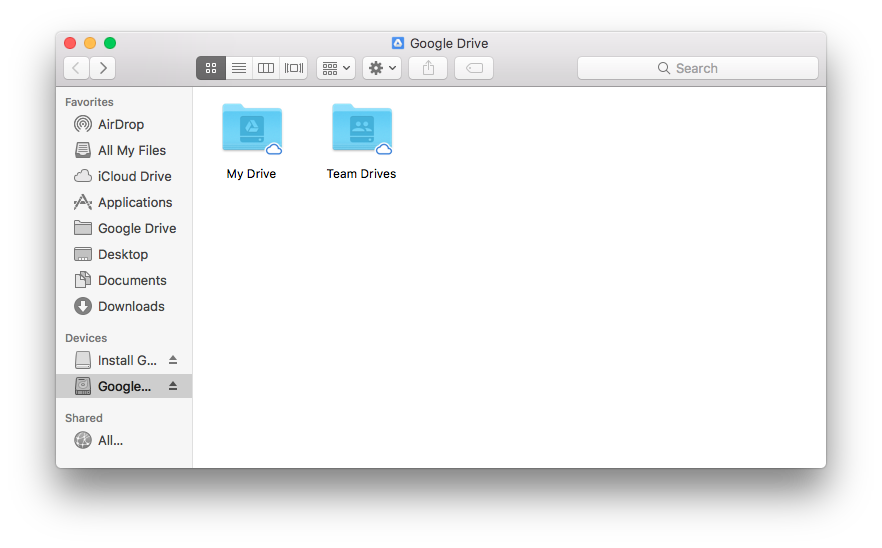The height and width of the screenshot is (548, 882).
Task: Open Google Drive folder in Favorites
Action: [124, 228]
